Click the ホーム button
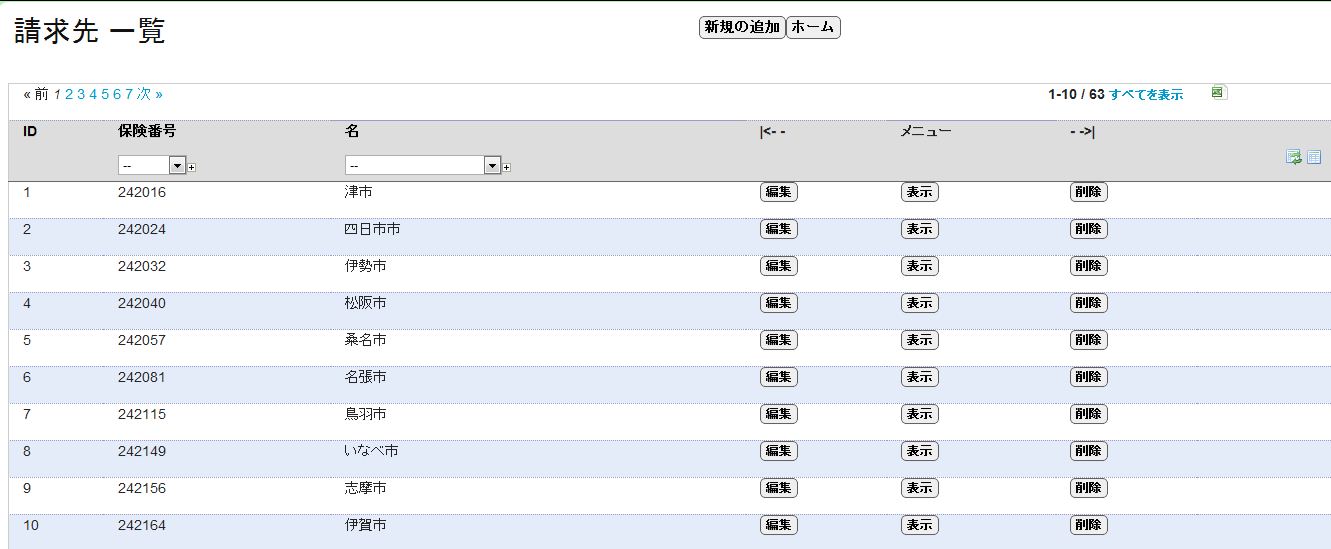The image size is (1331, 549). coord(813,28)
